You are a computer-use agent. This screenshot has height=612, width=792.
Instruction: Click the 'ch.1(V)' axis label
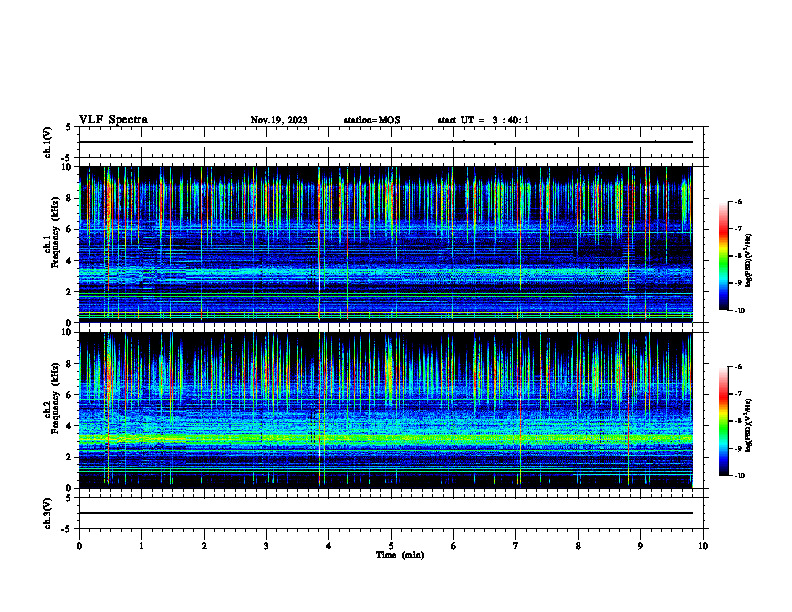point(48,142)
